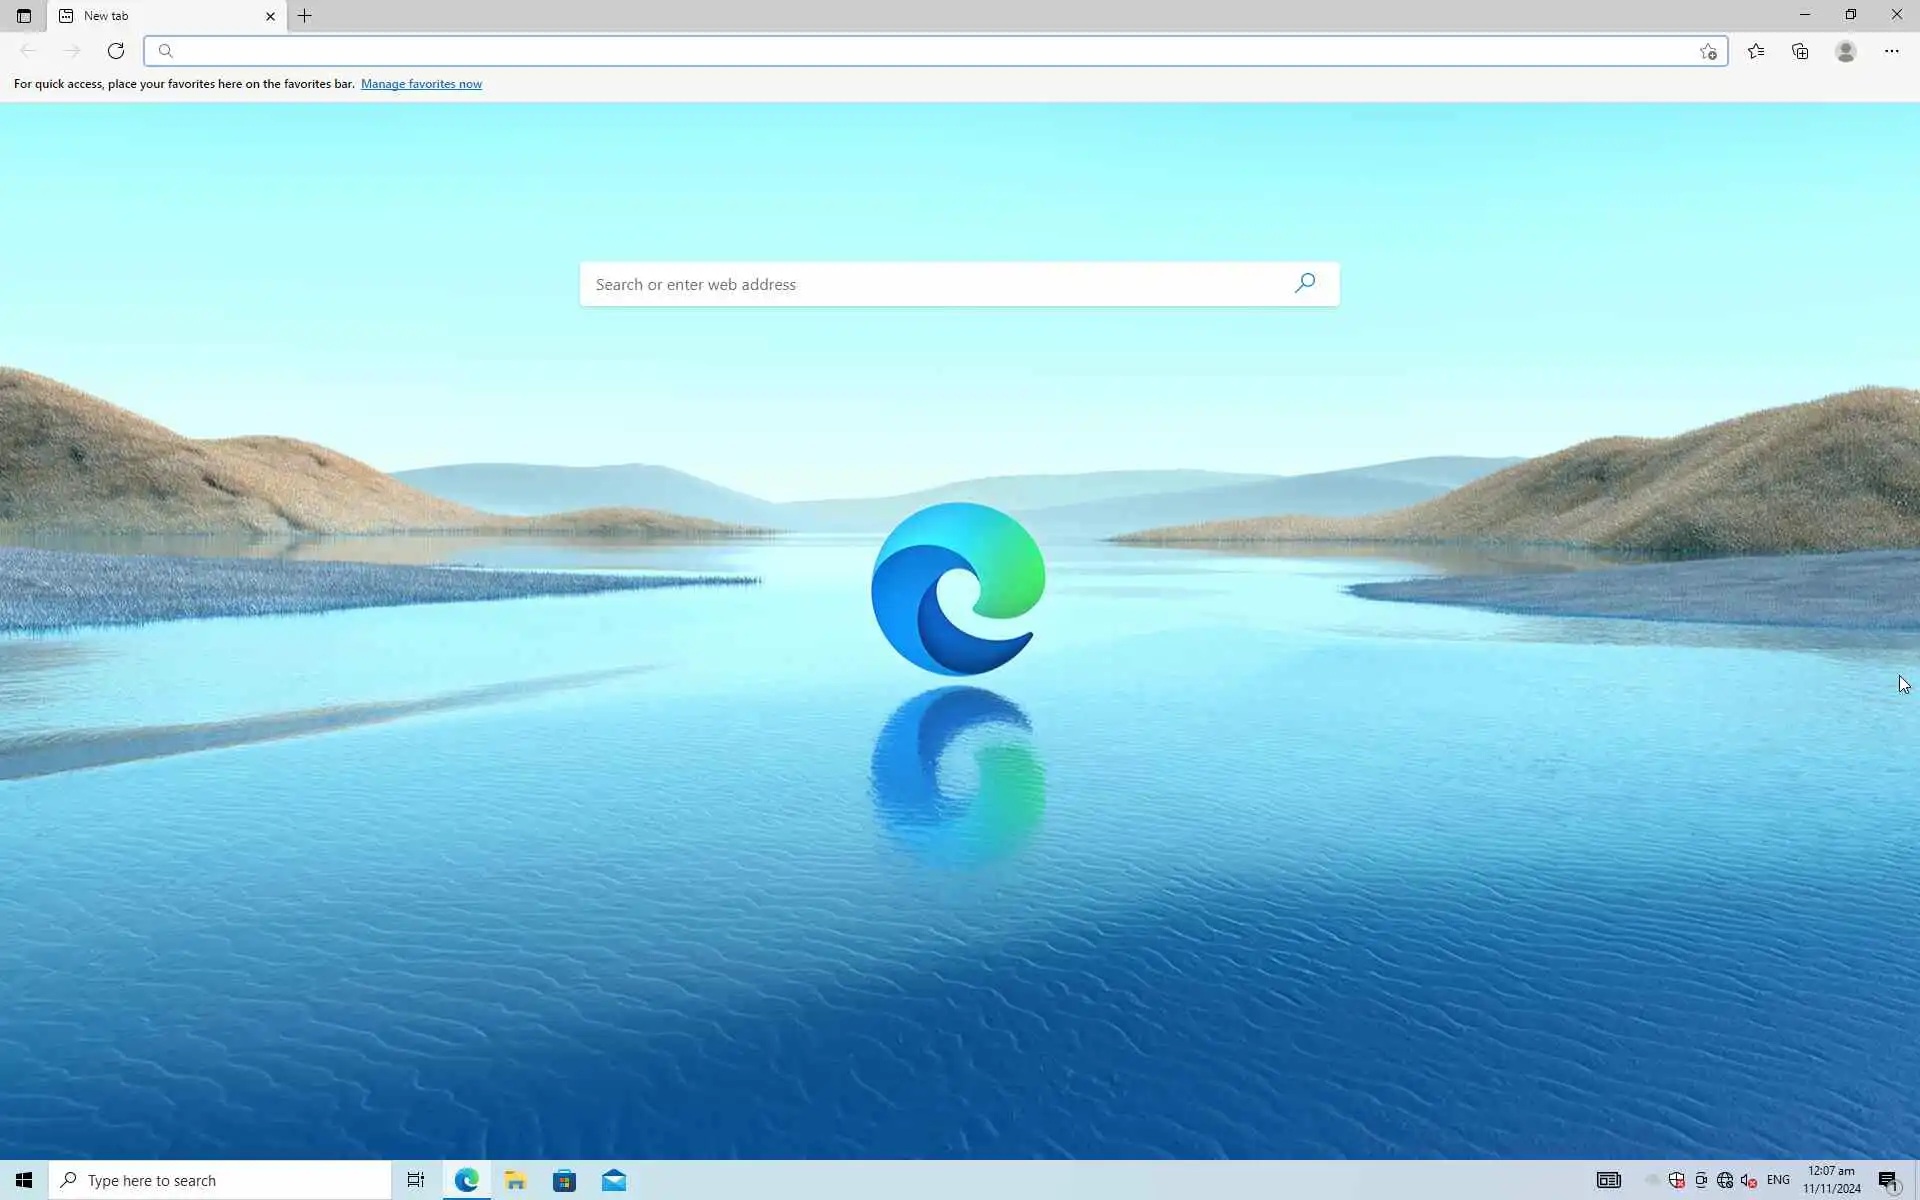Open Mail app from taskbar
Viewport: 1920px width, 1200px height.
coord(614,1180)
